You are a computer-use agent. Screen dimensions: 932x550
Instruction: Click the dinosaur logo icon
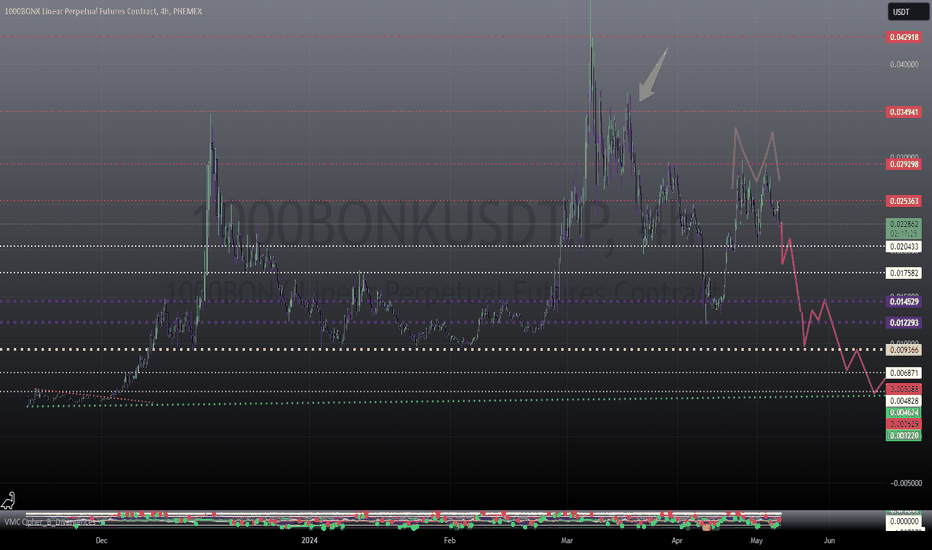(8, 501)
